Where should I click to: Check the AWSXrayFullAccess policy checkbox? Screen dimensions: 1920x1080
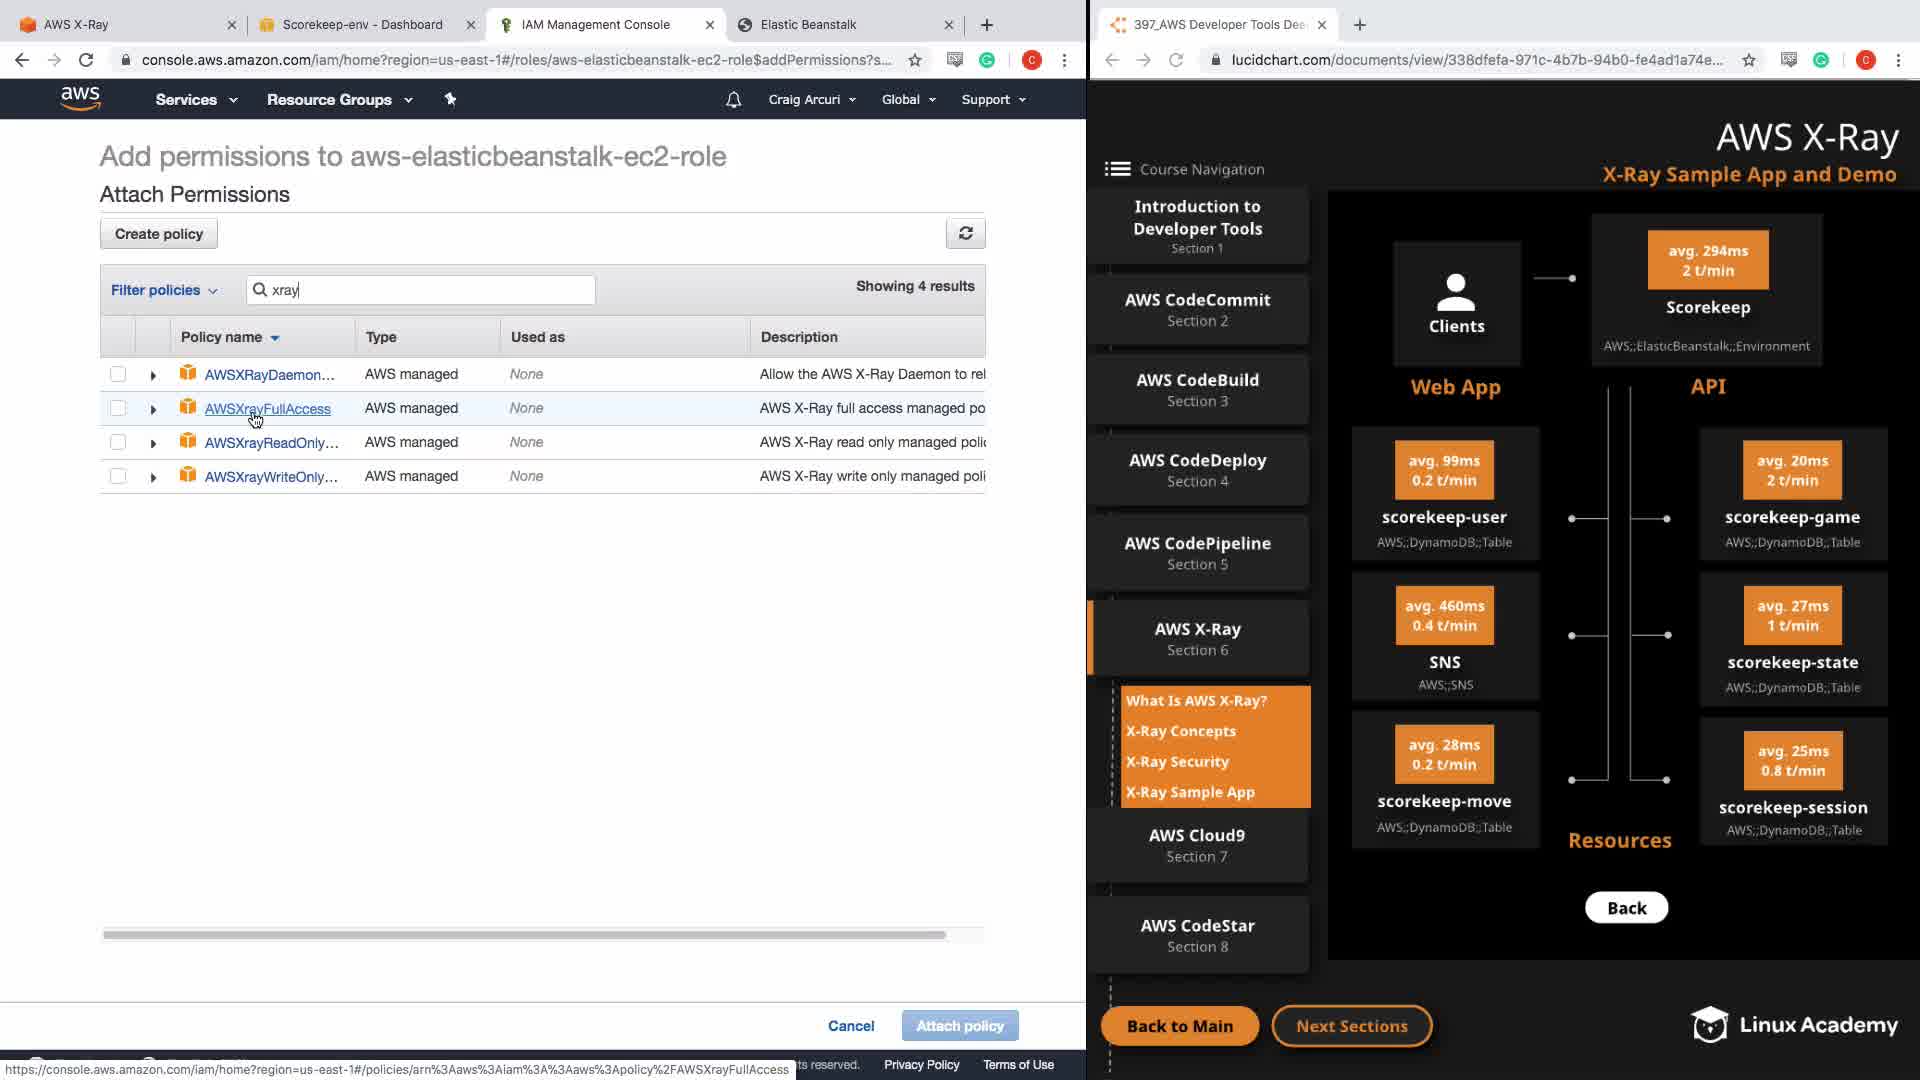click(118, 408)
